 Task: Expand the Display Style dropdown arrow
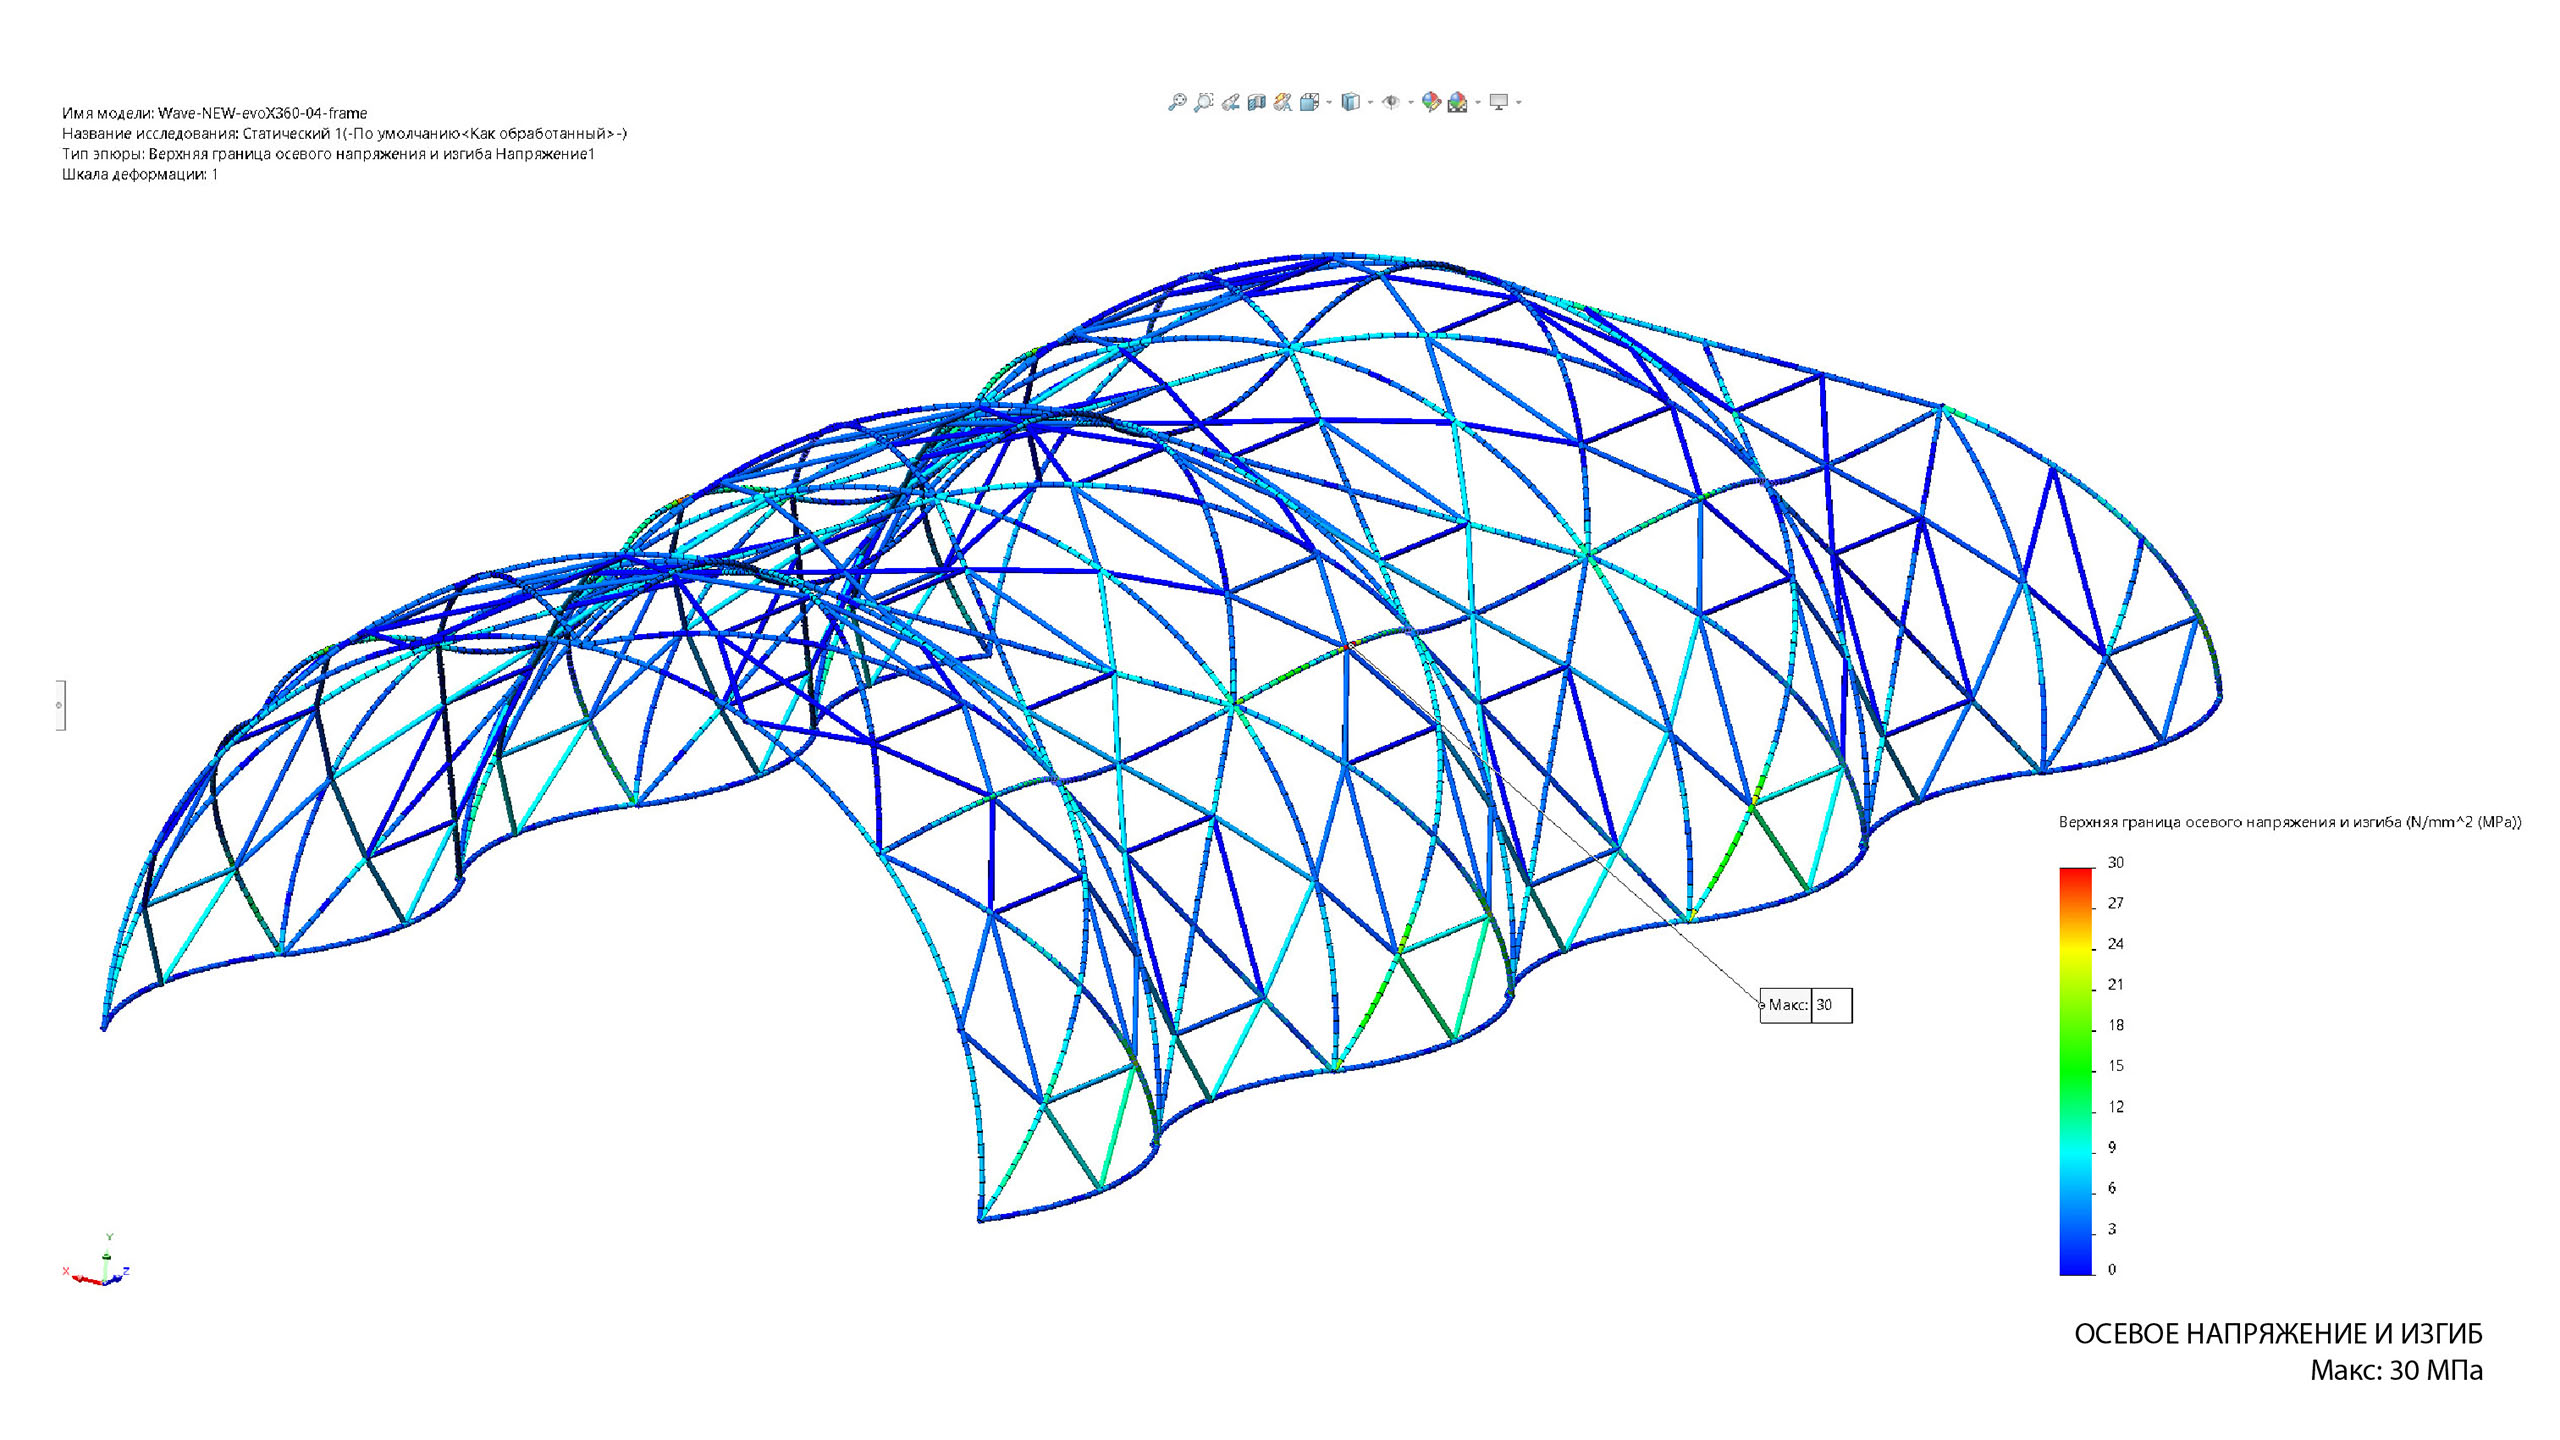tap(1370, 102)
